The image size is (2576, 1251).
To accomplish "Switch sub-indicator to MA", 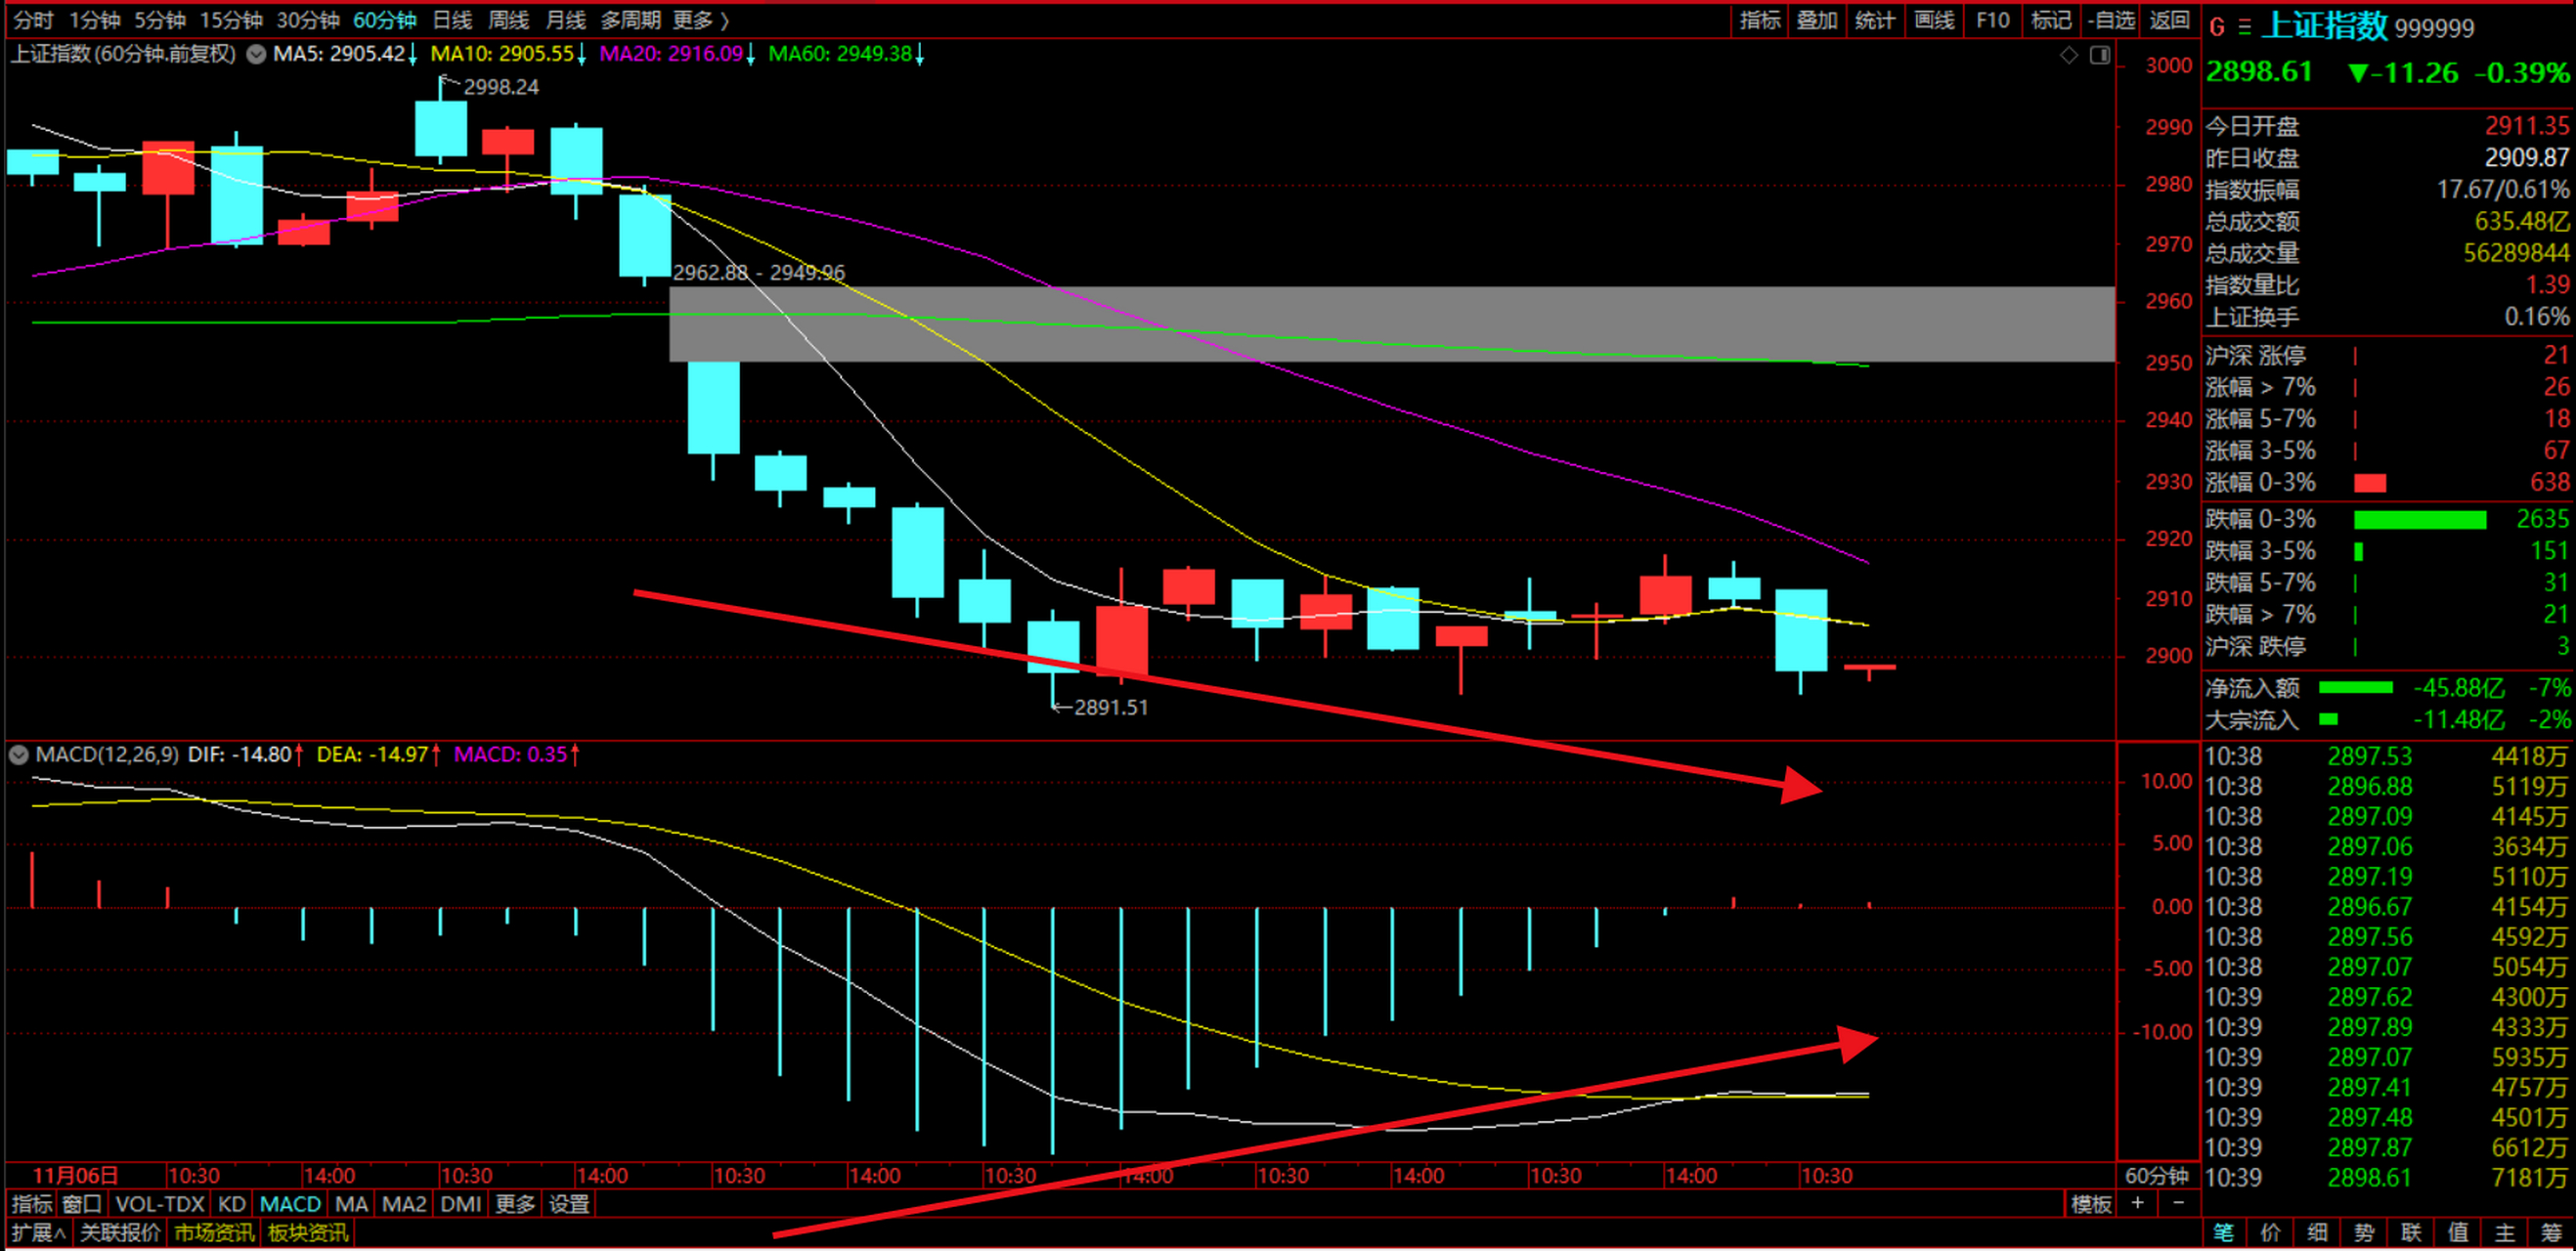I will pos(351,1204).
